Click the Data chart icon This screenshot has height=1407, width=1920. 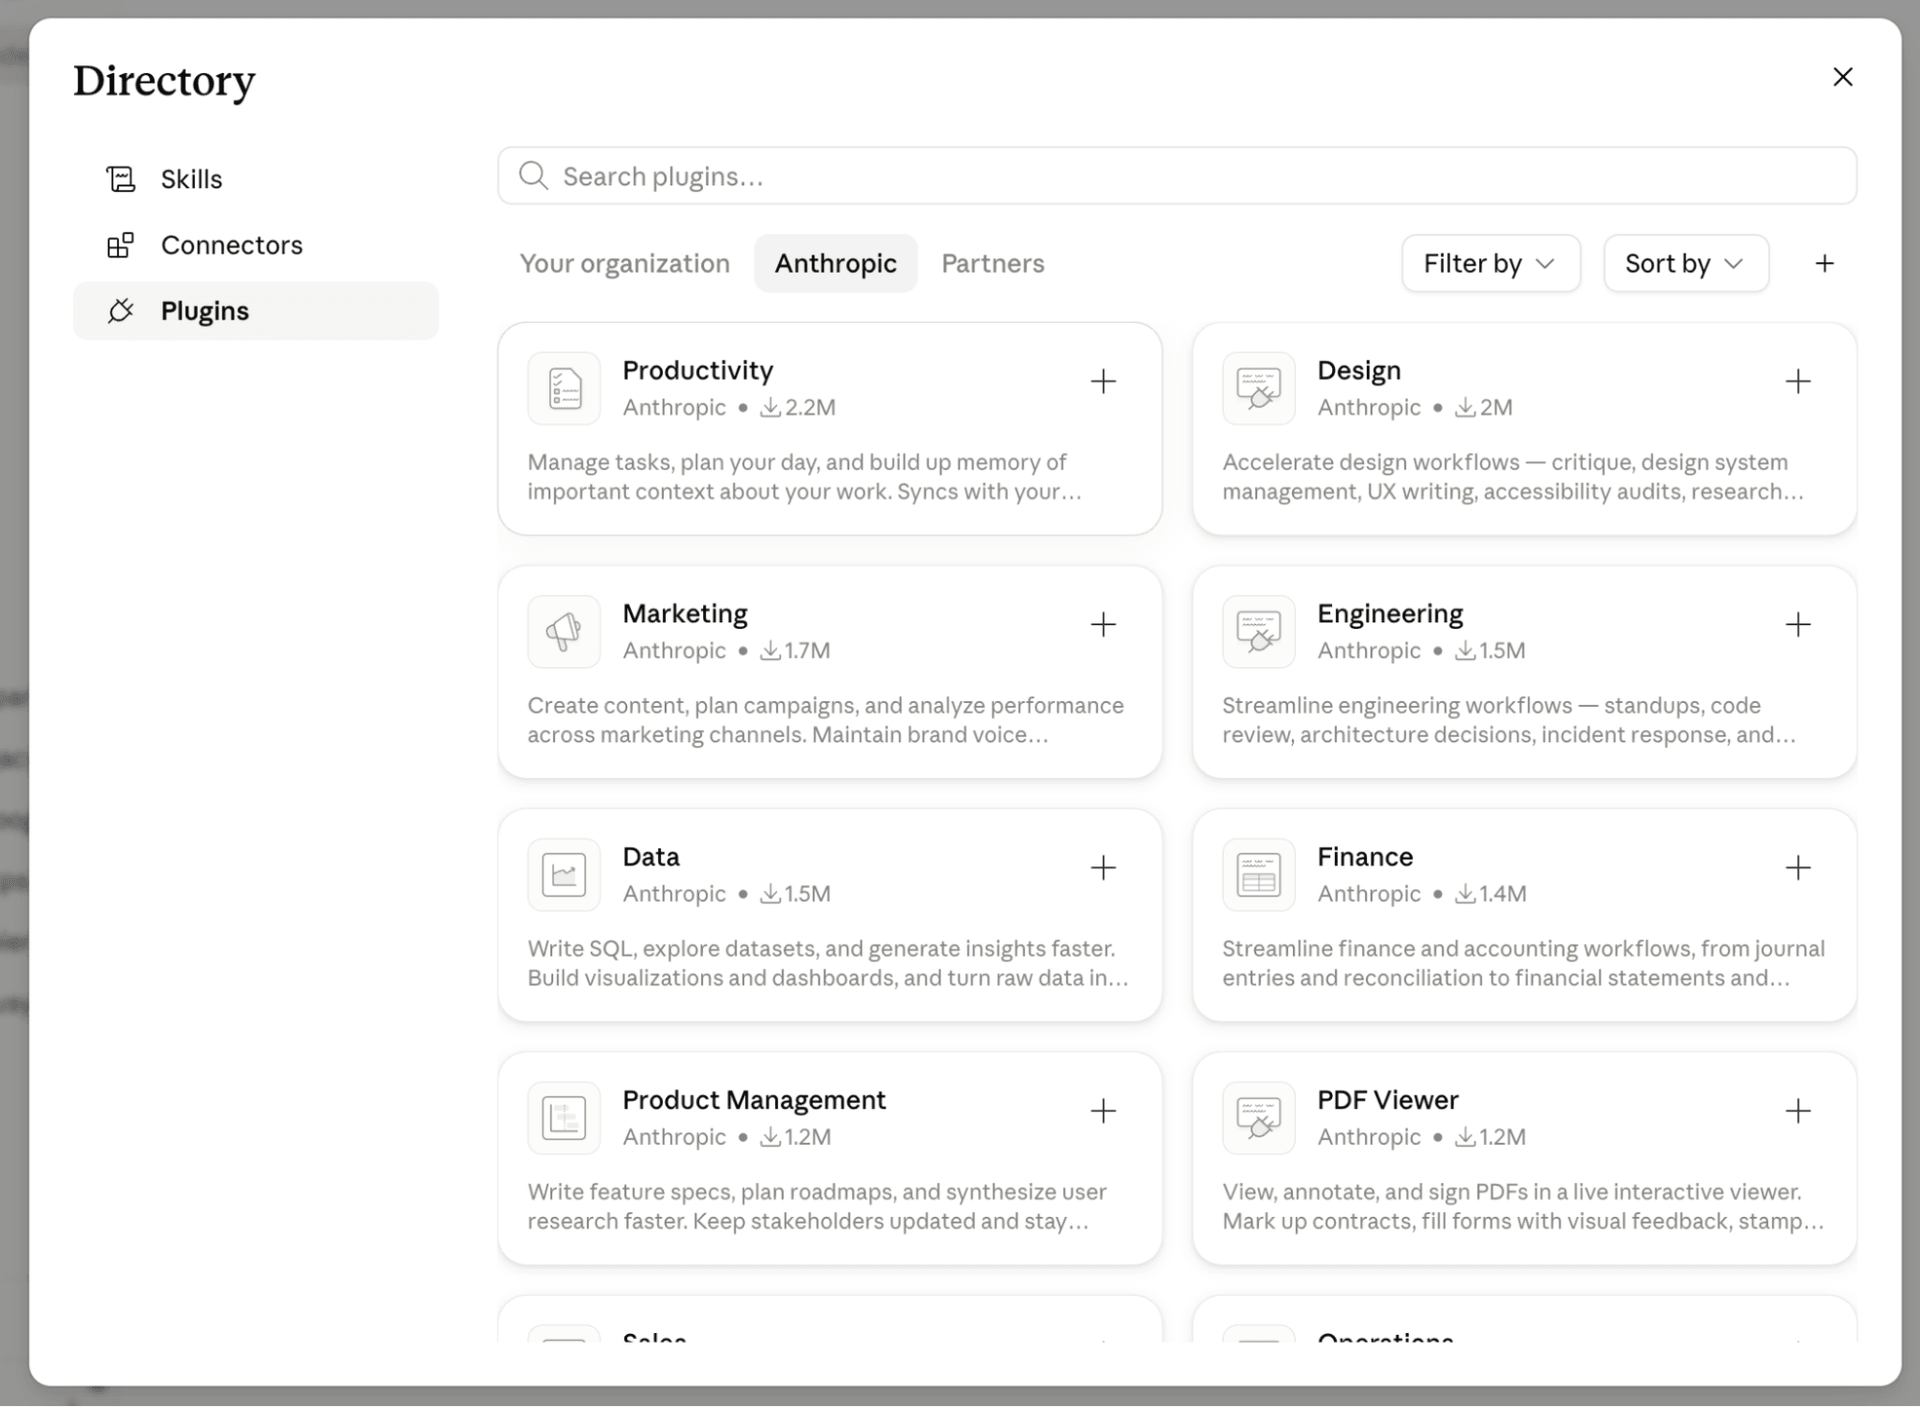(x=564, y=874)
